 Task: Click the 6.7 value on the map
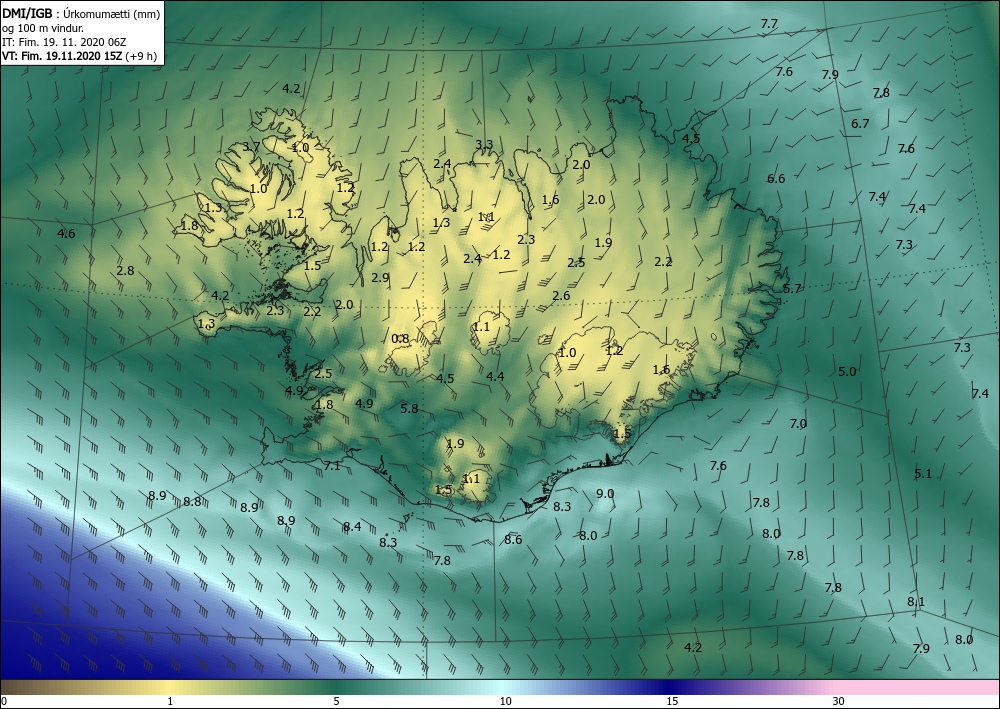point(860,123)
